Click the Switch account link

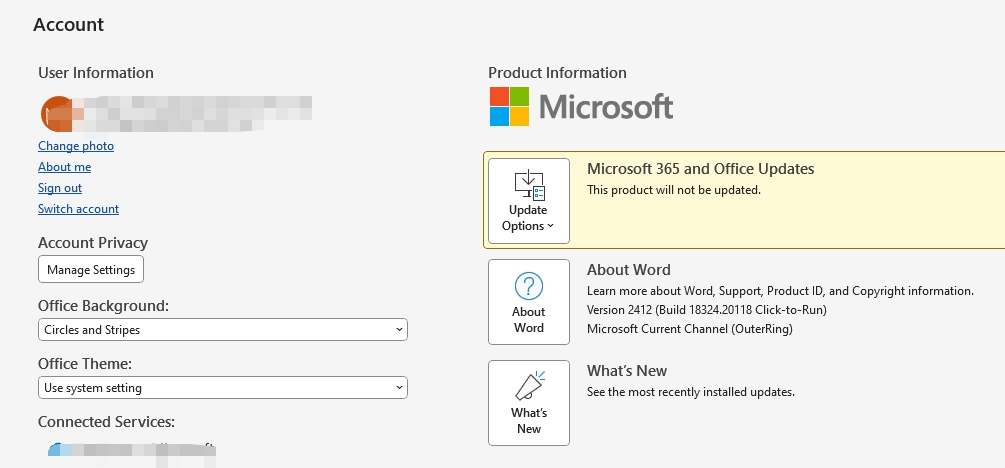pyautogui.click(x=78, y=209)
